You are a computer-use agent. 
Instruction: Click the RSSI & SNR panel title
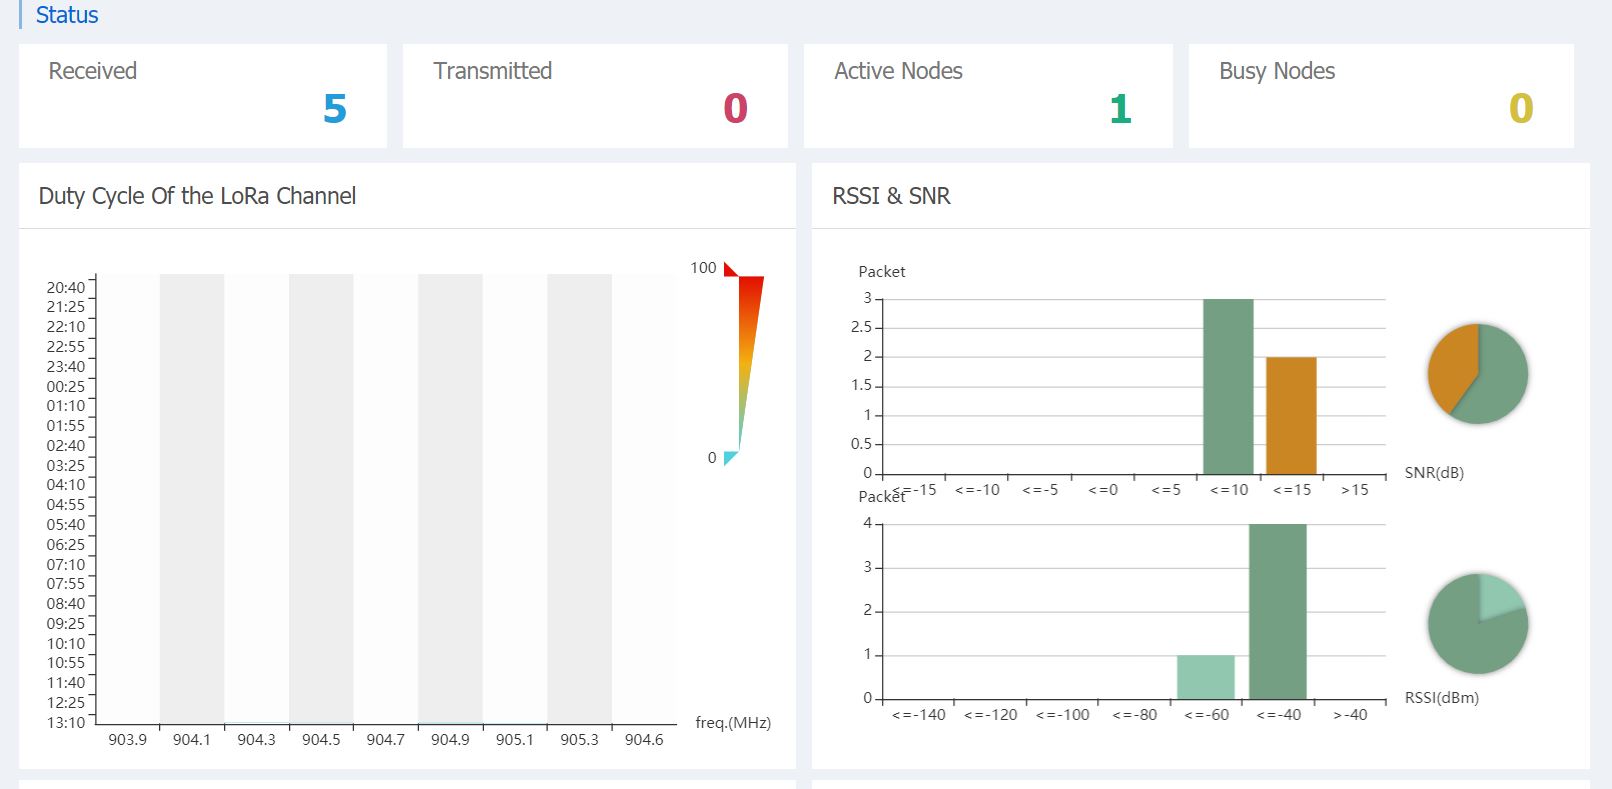click(x=891, y=196)
